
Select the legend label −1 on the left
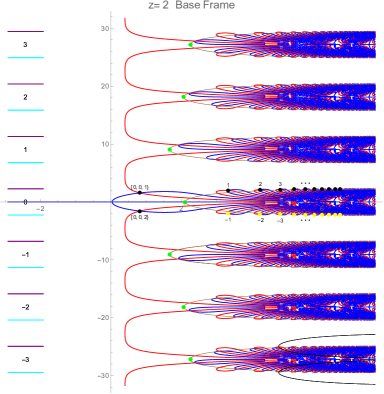pos(25,255)
